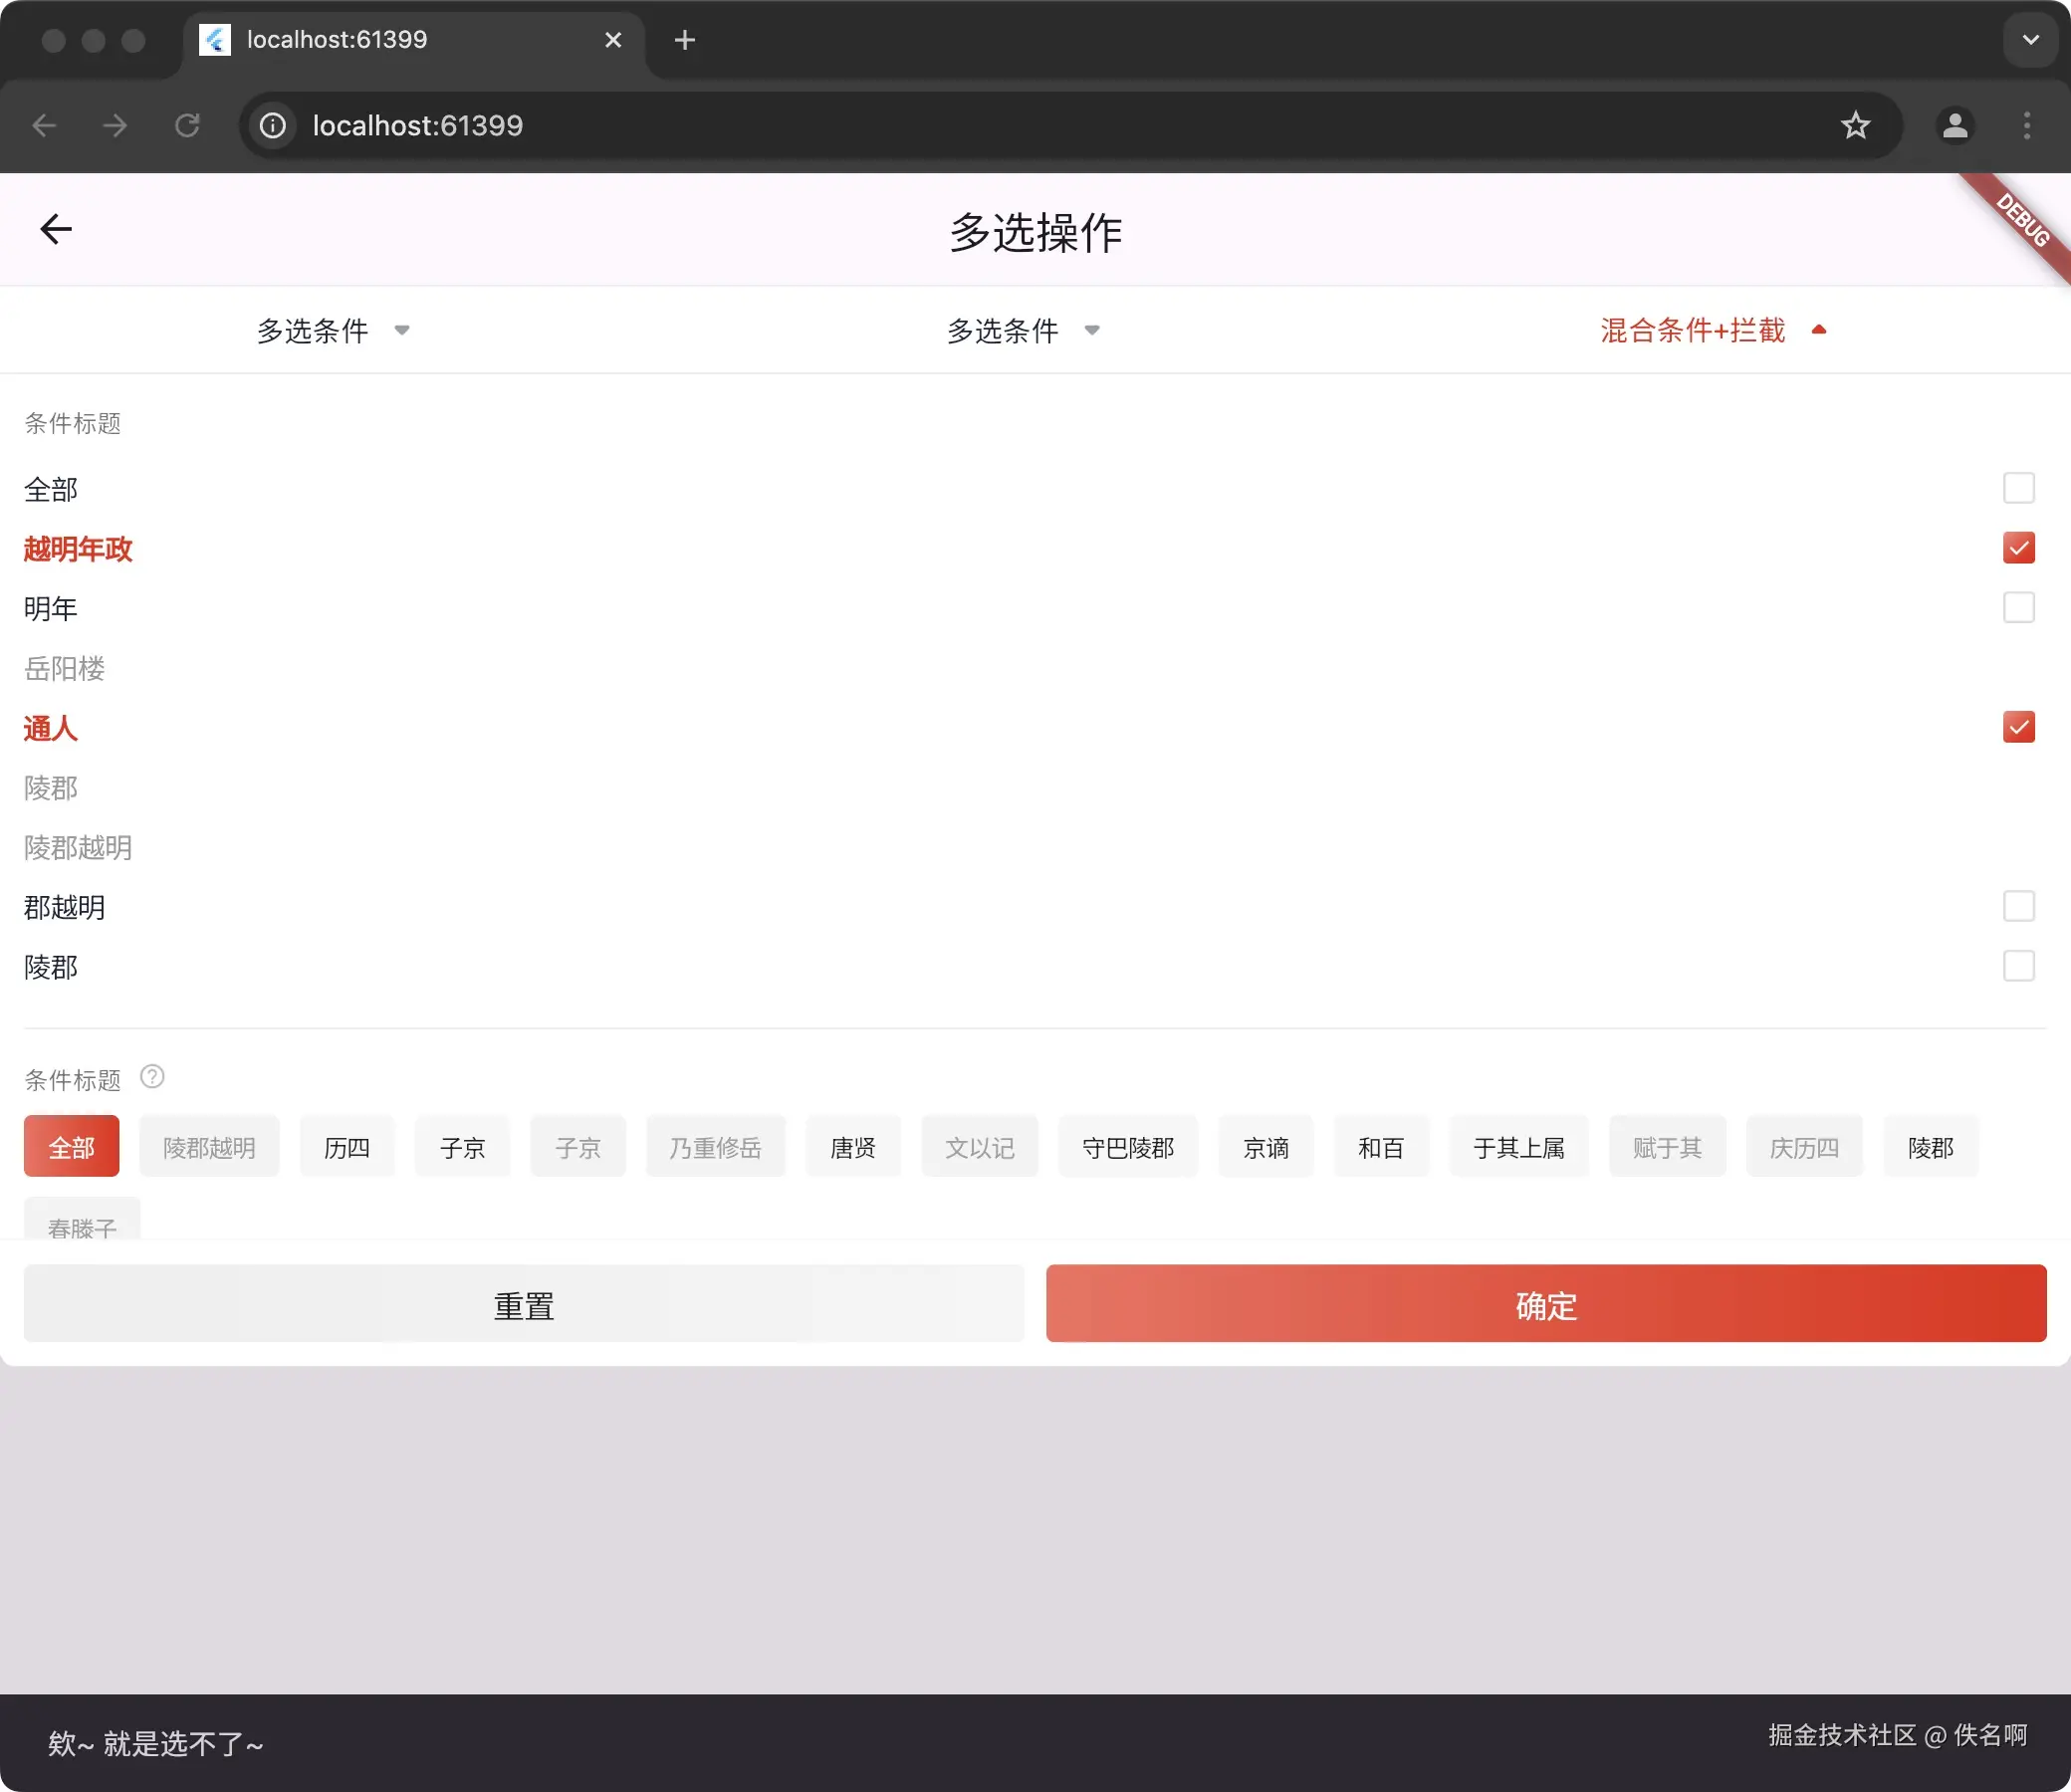The width and height of the screenshot is (2071, 1792).
Task: Uncheck the 越明年政 checkbox
Action: 2018,548
